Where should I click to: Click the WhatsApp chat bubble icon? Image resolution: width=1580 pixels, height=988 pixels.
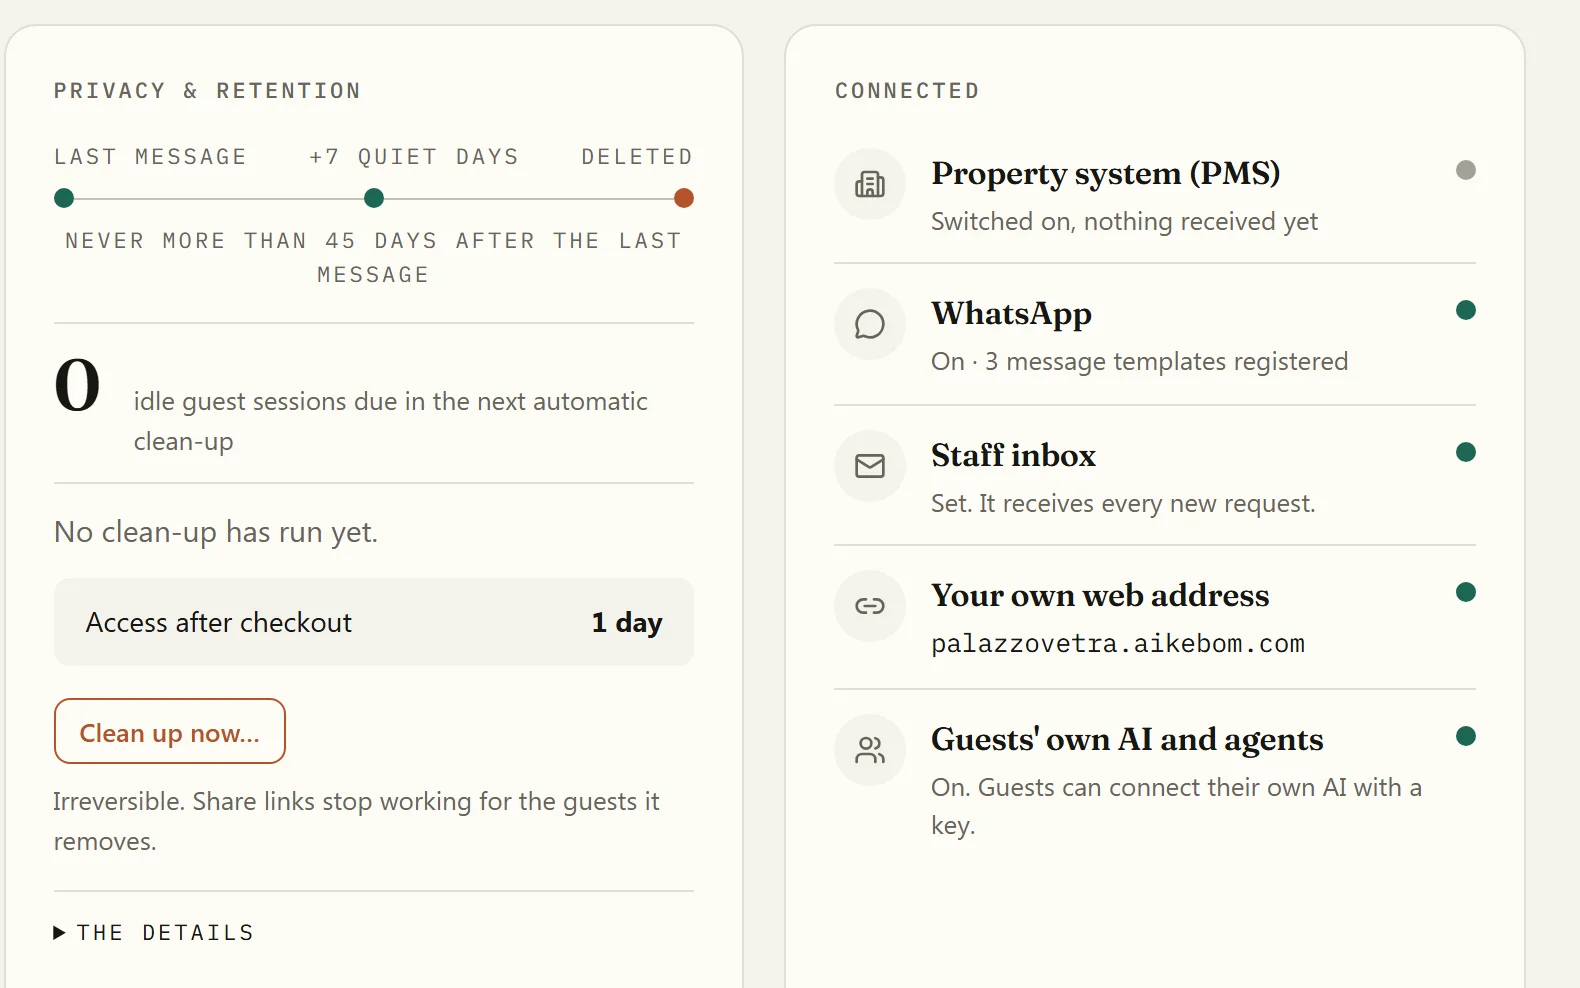pyautogui.click(x=870, y=324)
